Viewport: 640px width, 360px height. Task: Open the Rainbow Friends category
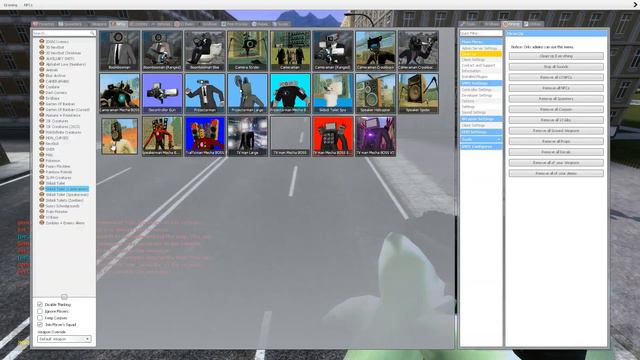(59, 172)
